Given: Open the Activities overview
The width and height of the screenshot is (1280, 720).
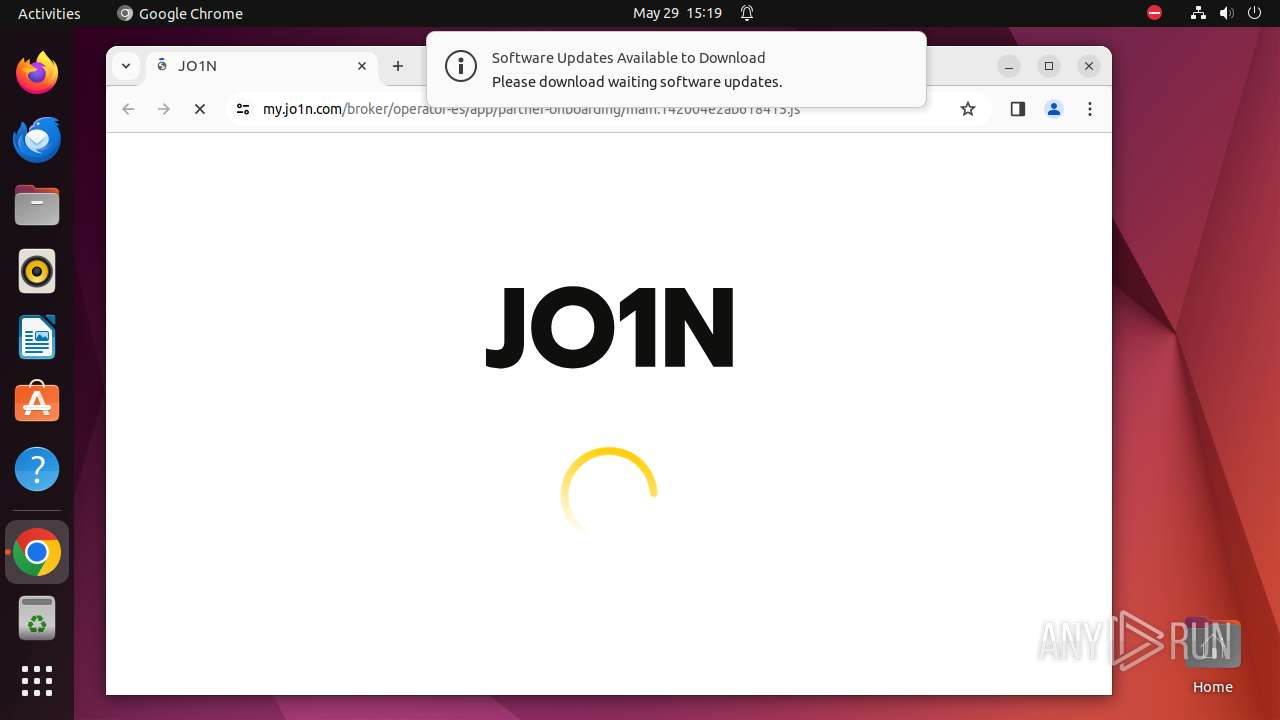Looking at the screenshot, I should click(x=49, y=13).
